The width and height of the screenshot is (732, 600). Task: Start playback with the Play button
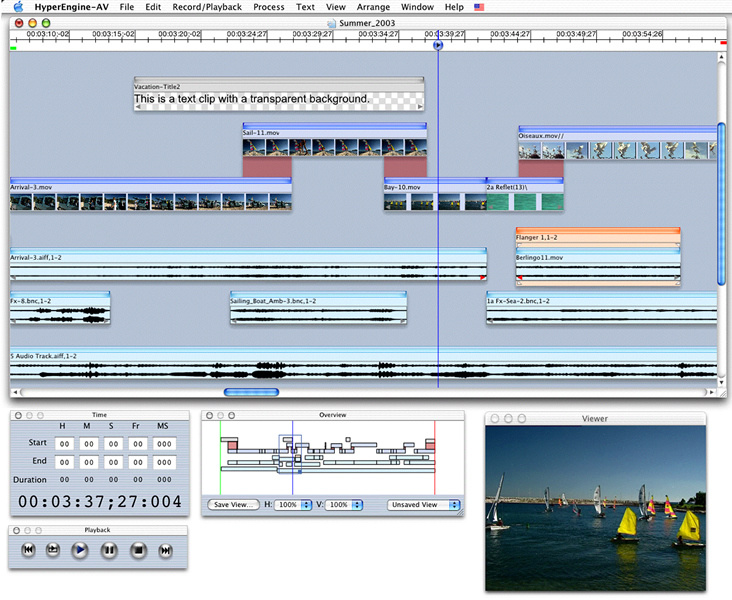coord(81,550)
